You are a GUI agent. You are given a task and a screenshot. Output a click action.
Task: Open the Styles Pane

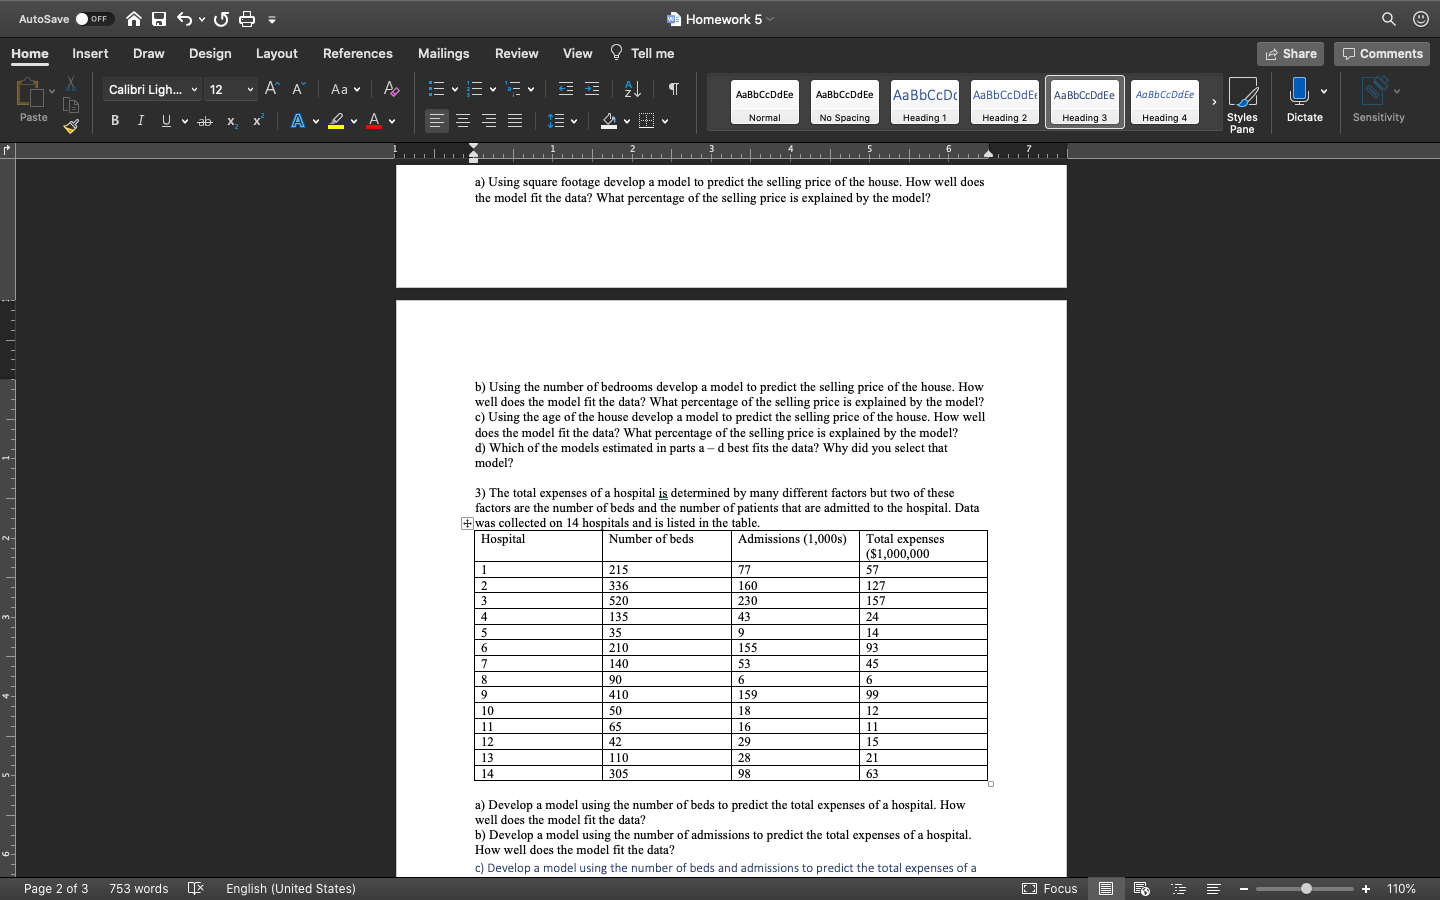click(1242, 101)
